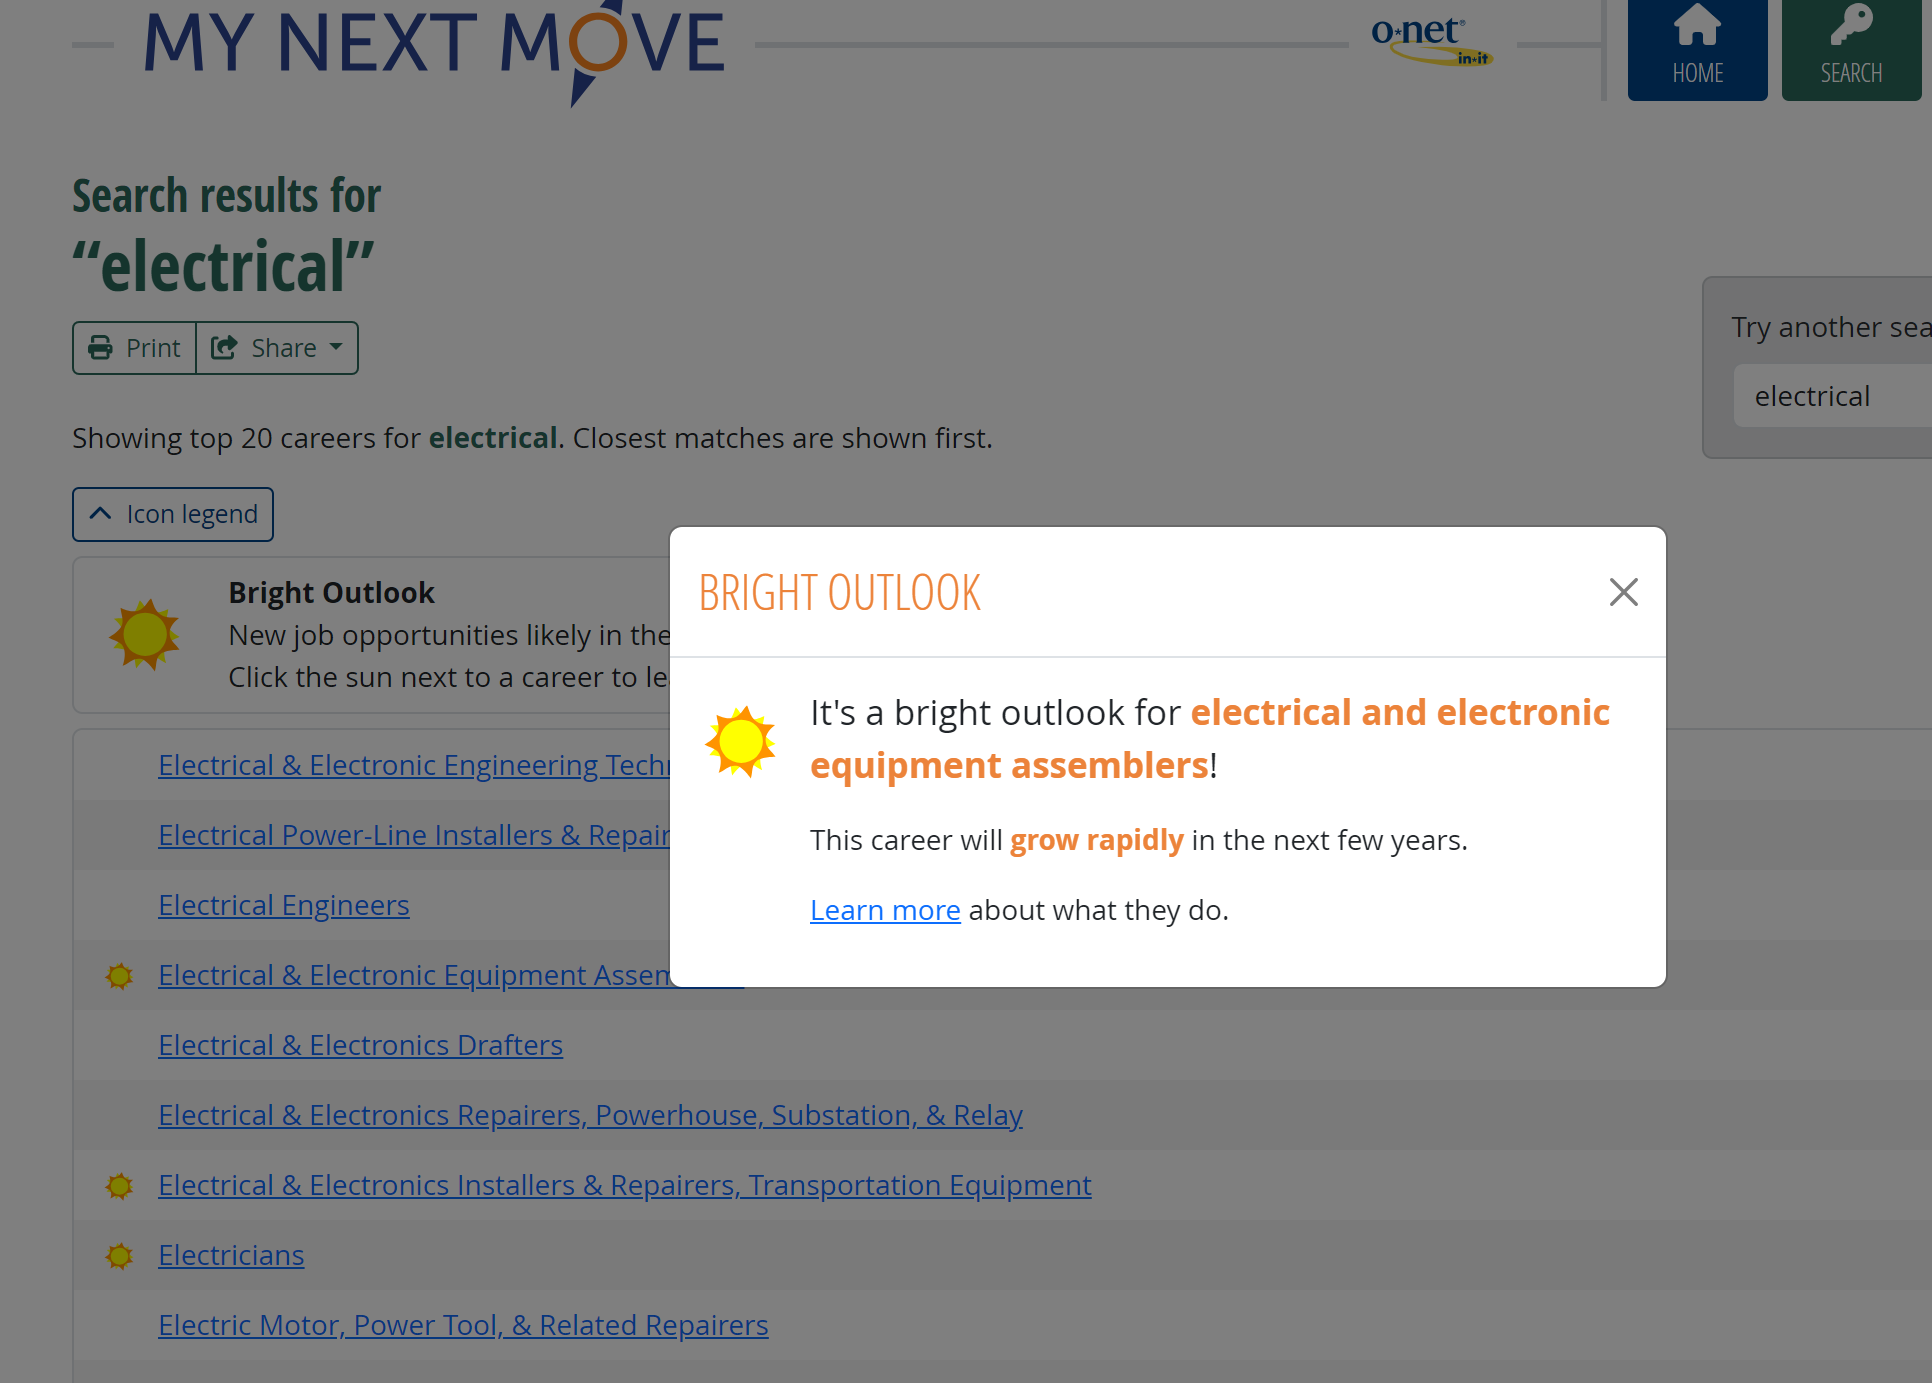This screenshot has width=1932, height=1383.
Task: Click the large sun icon in dialog
Action: tap(740, 742)
